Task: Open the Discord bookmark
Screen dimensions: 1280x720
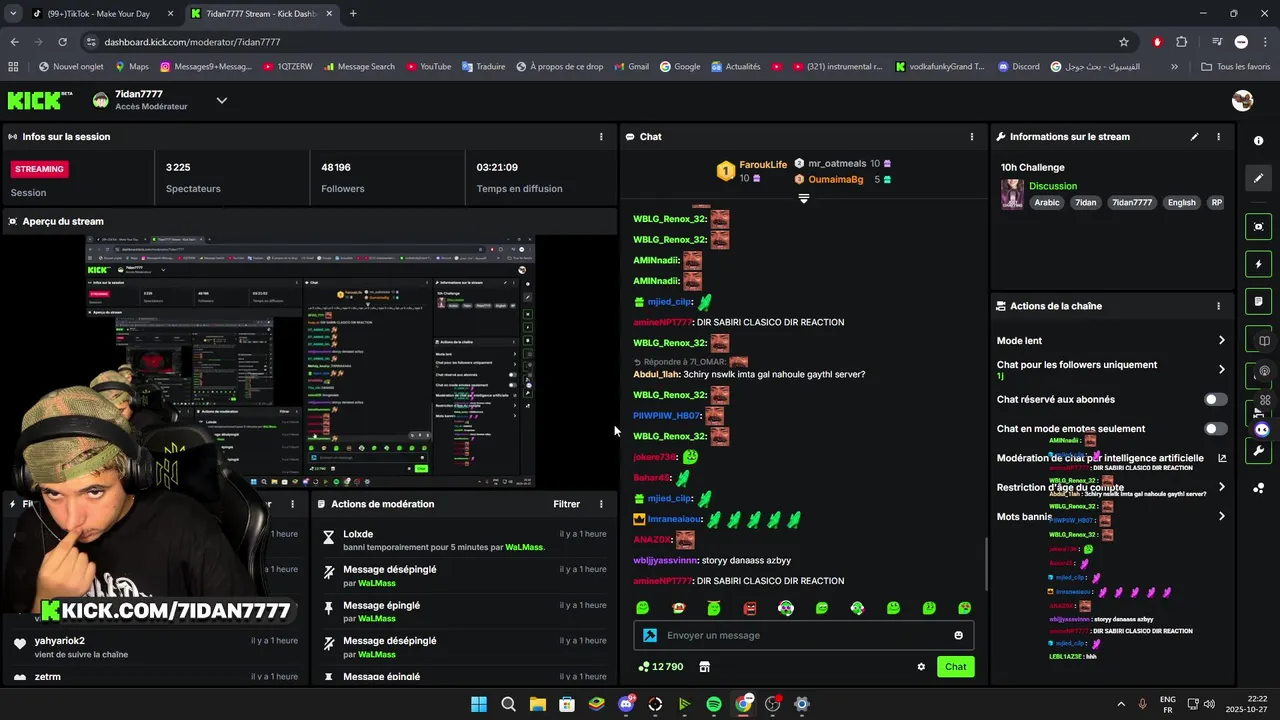Action: pos(1018,67)
